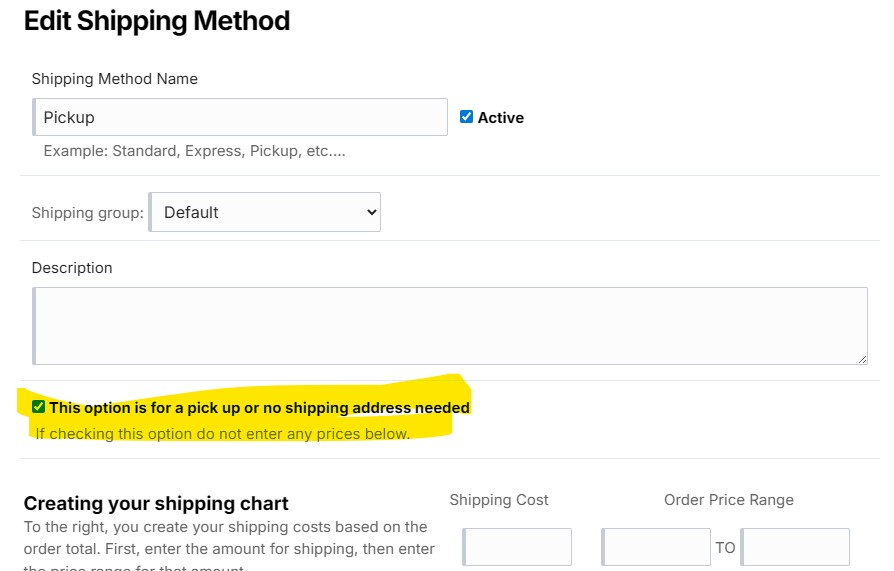Click the Shipping Cost input box
Image resolution: width=894 pixels, height=571 pixels.
517,547
